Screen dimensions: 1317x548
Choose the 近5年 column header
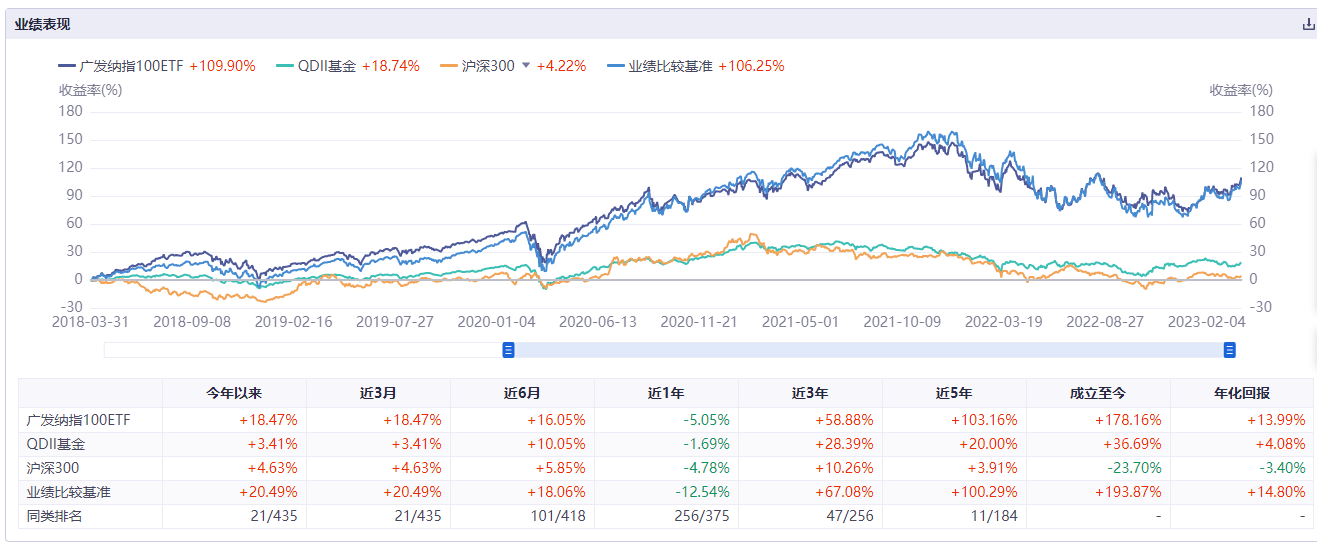pyautogui.click(x=954, y=393)
